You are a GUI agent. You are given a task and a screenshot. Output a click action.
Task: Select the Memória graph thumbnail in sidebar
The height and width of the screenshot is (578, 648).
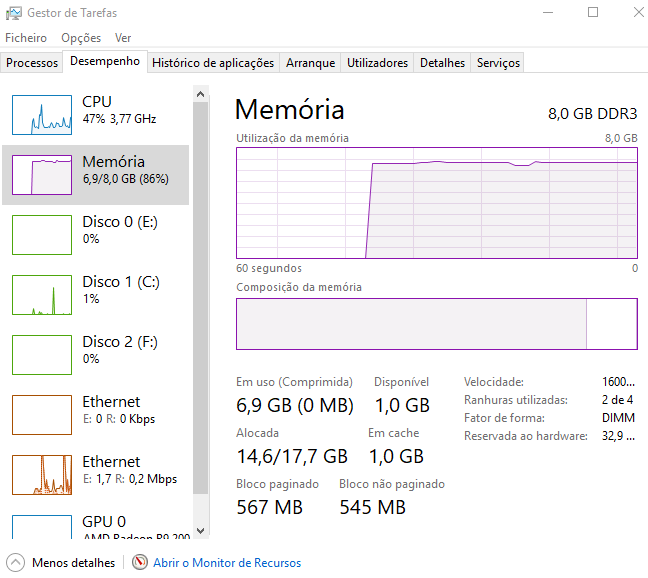(x=42, y=175)
